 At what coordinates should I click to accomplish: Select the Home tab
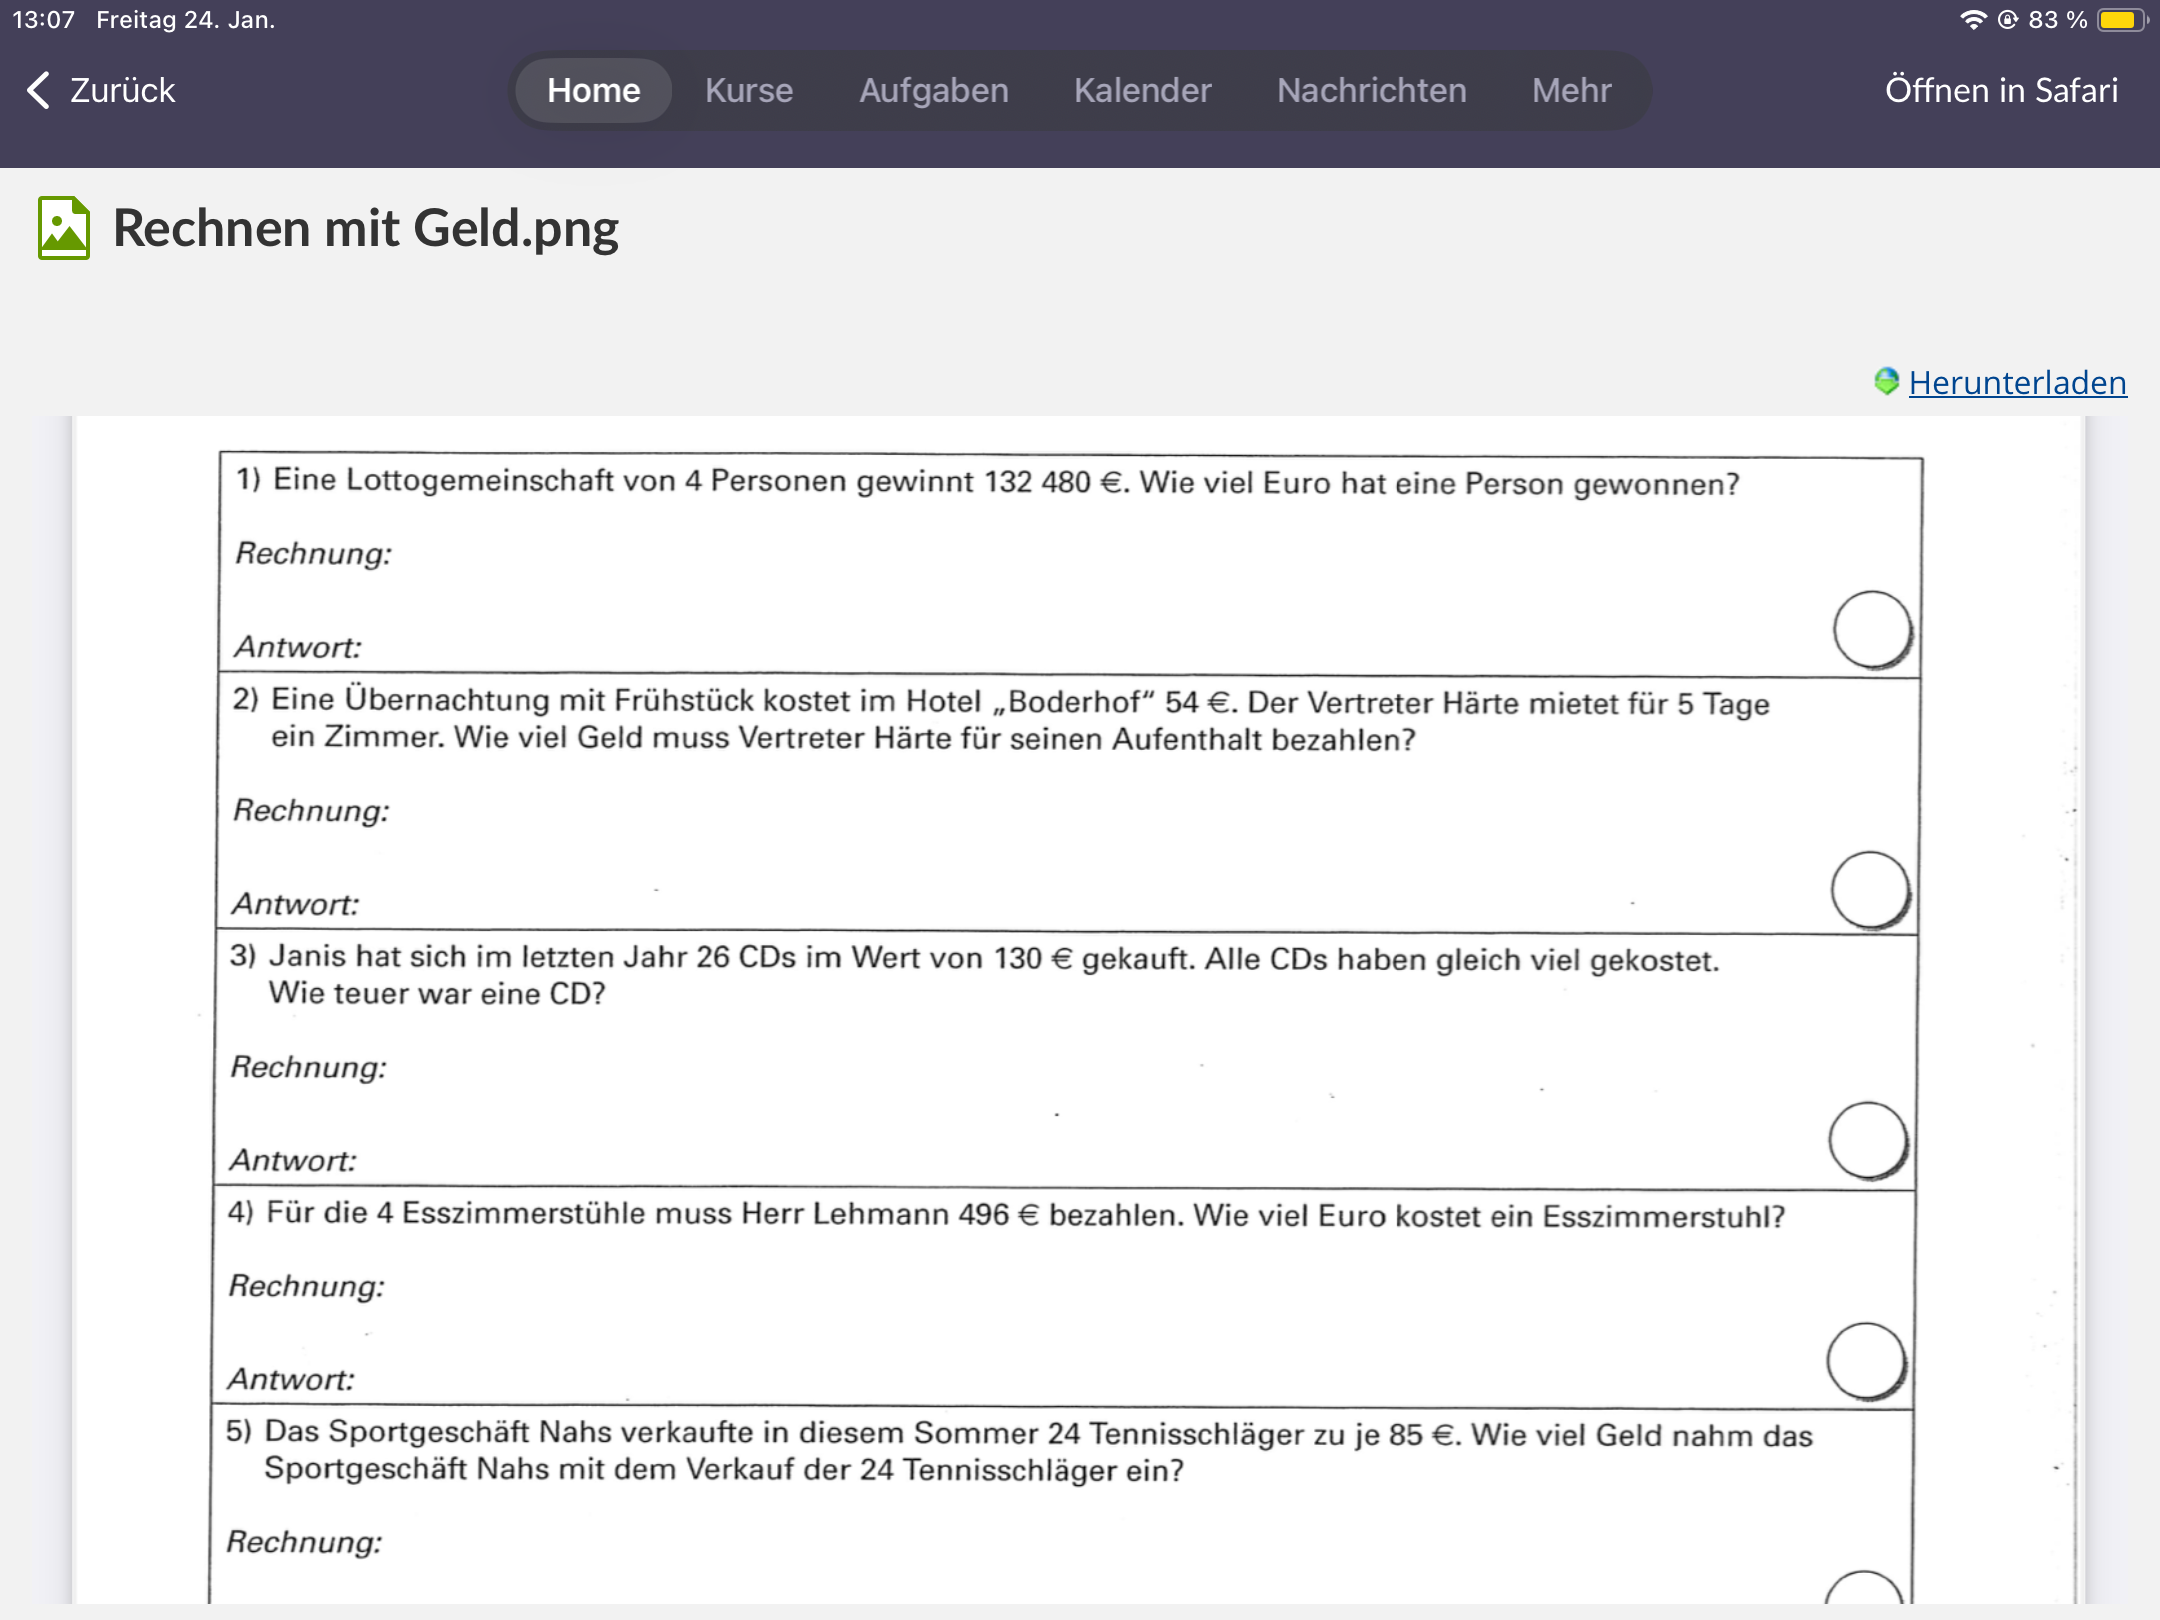point(593,90)
